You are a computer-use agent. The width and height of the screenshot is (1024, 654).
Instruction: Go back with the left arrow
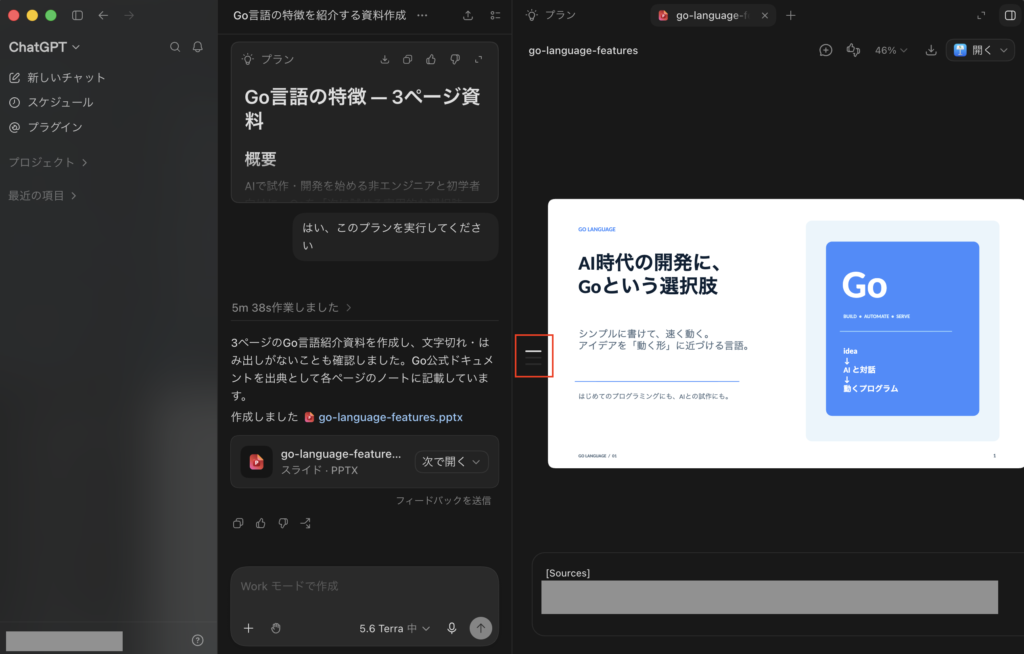[x=103, y=15]
